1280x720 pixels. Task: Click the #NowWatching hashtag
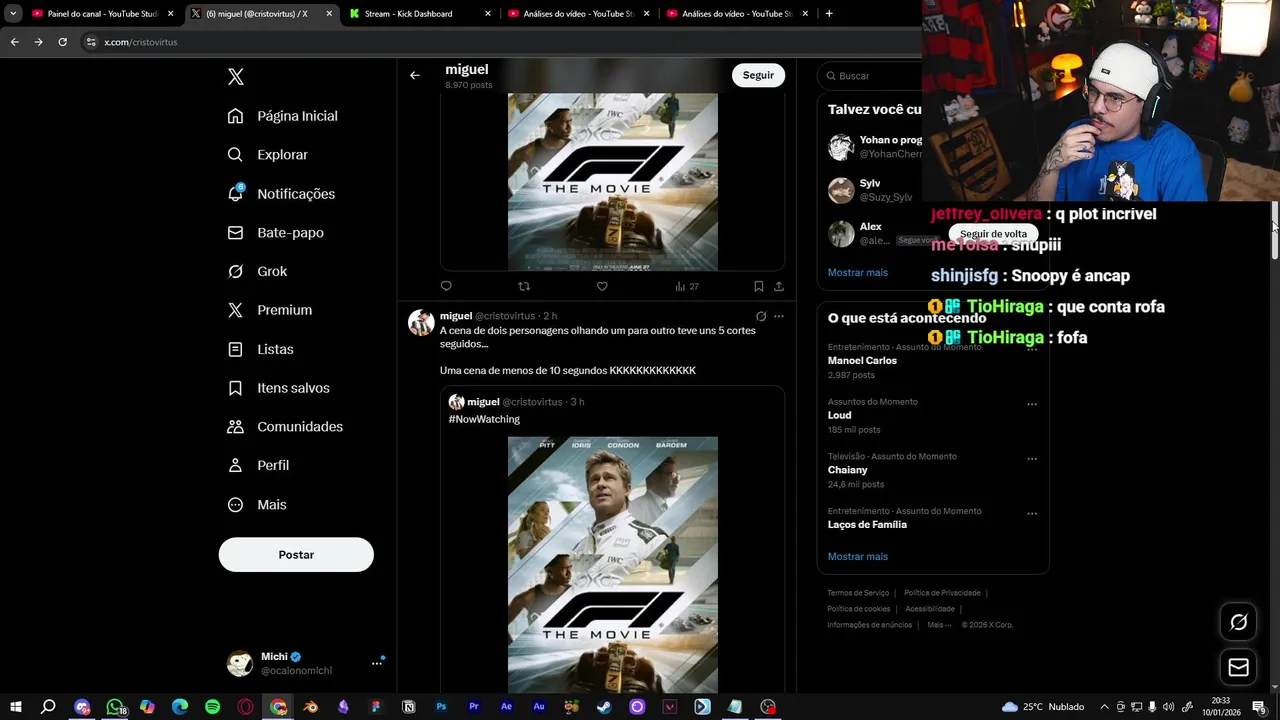[x=484, y=419]
